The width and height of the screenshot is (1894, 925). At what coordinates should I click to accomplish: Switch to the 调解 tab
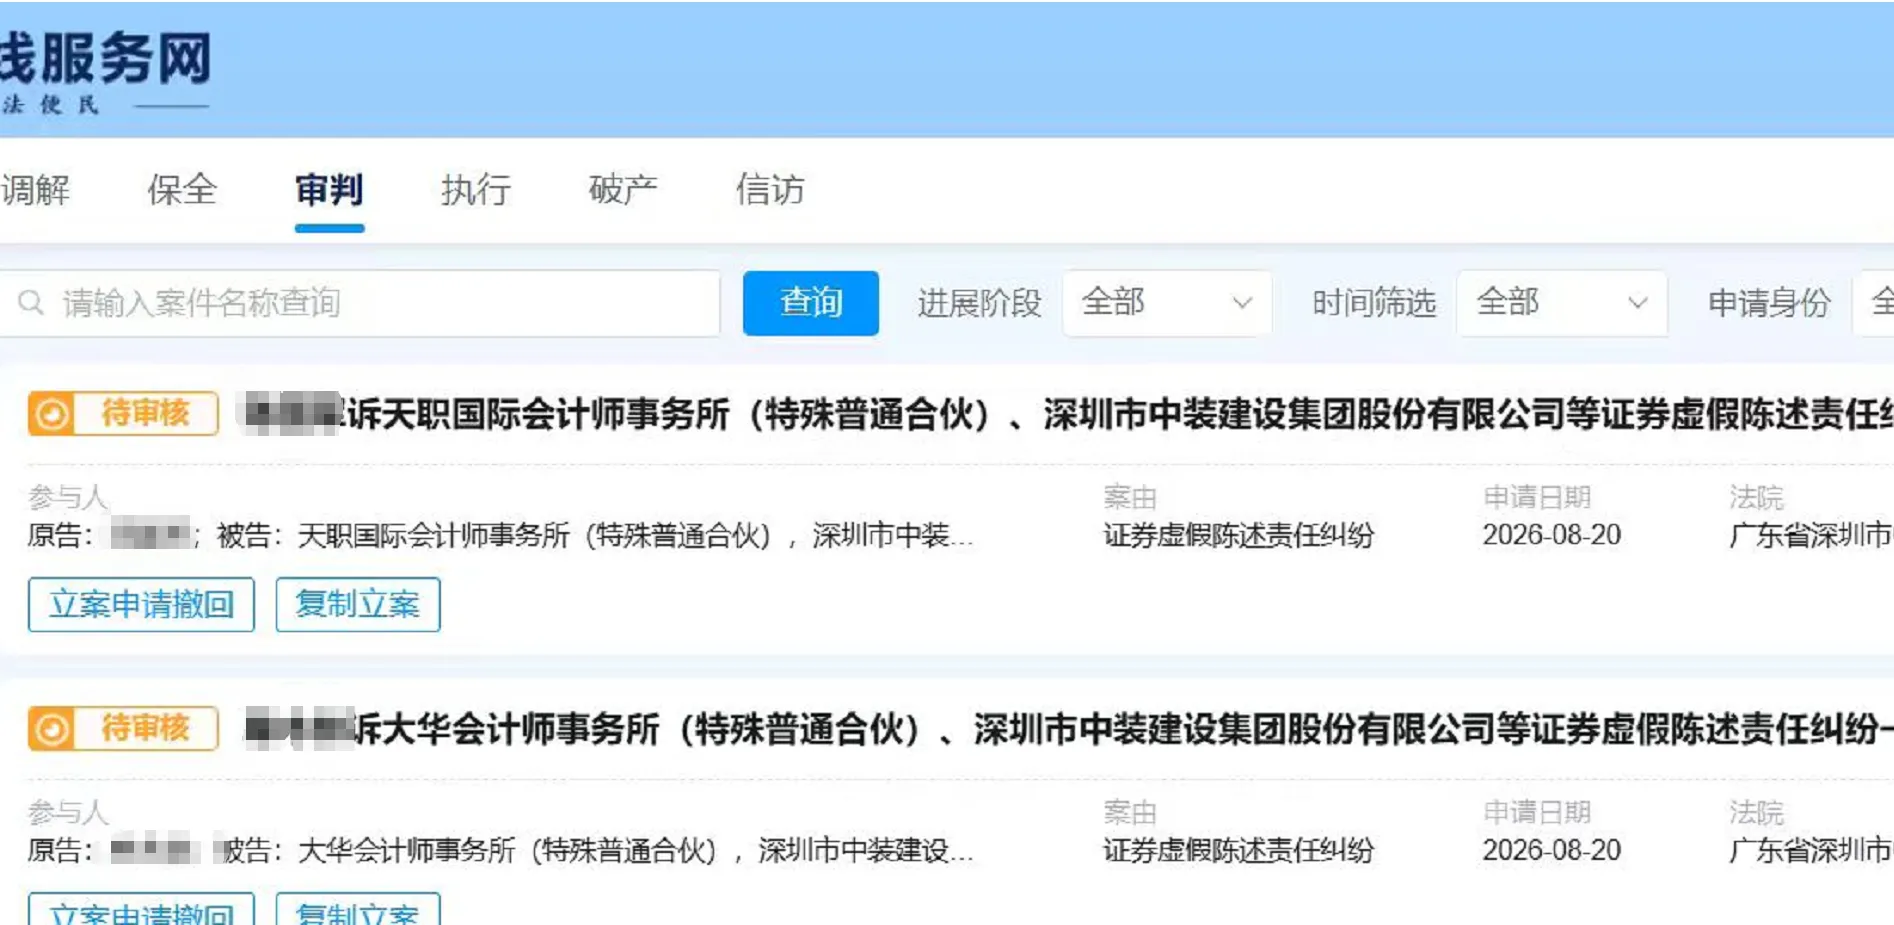pos(36,189)
